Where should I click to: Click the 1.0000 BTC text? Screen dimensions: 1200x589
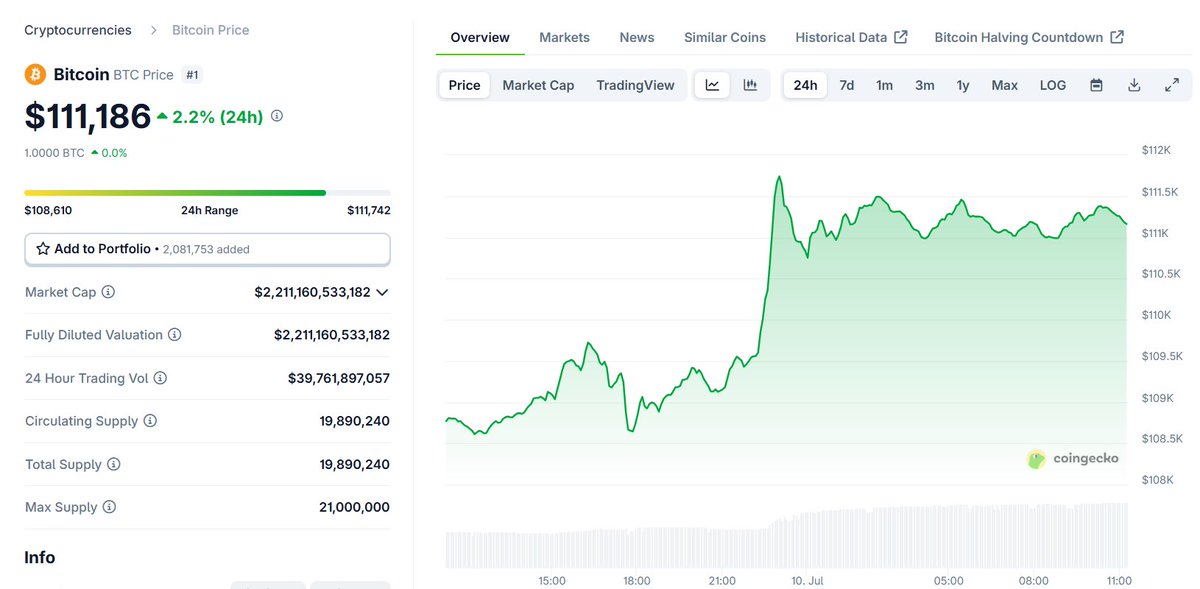55,153
